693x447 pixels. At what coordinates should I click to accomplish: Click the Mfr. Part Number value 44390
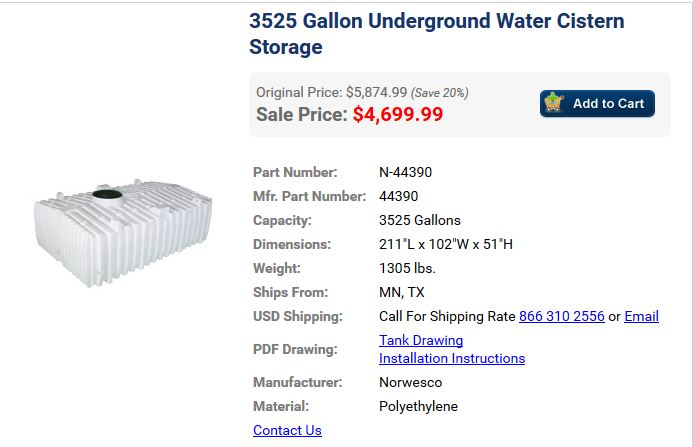tap(399, 196)
